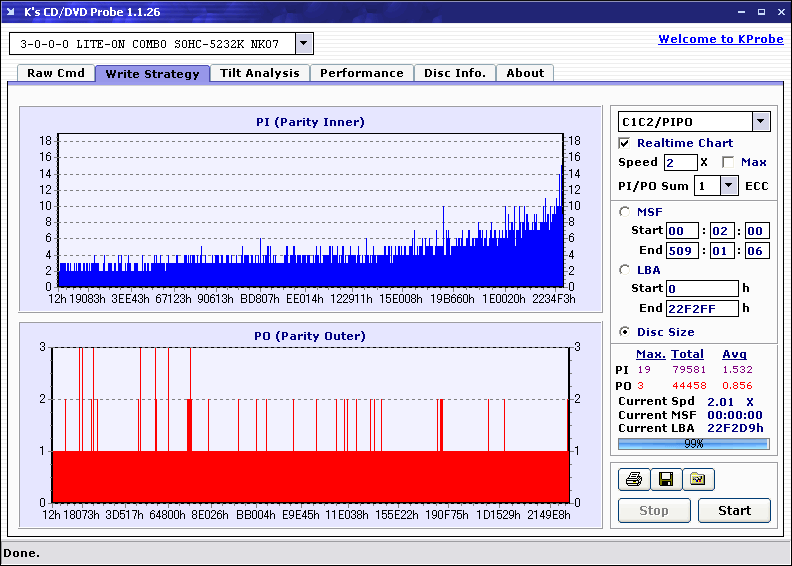
Task: Click the LBA End value field
Action: (703, 308)
